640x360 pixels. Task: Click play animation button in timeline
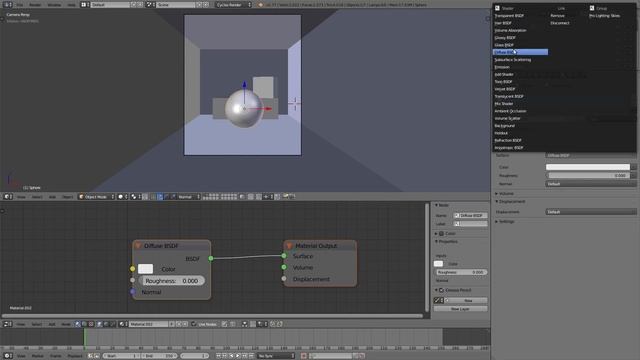click(238, 356)
